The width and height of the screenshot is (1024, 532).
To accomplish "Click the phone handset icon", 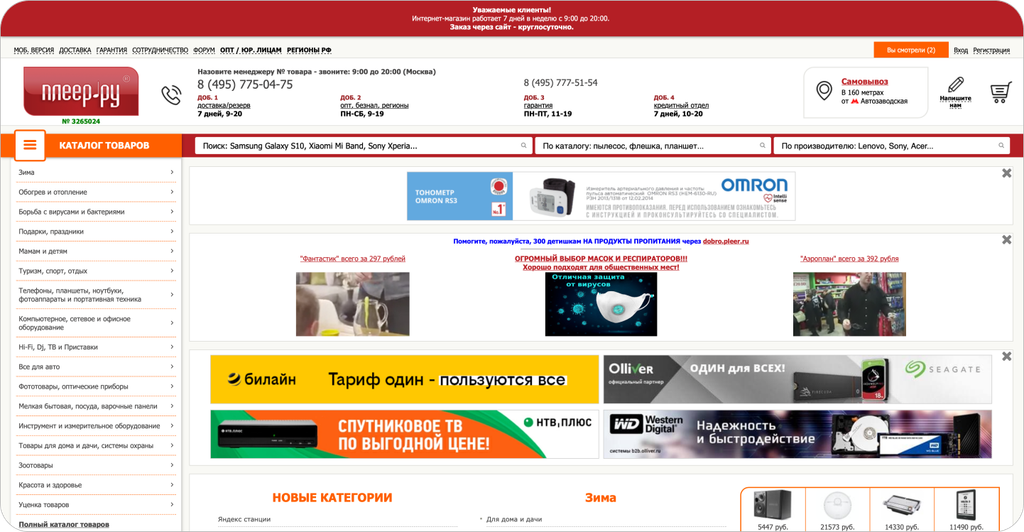I will point(171,95).
